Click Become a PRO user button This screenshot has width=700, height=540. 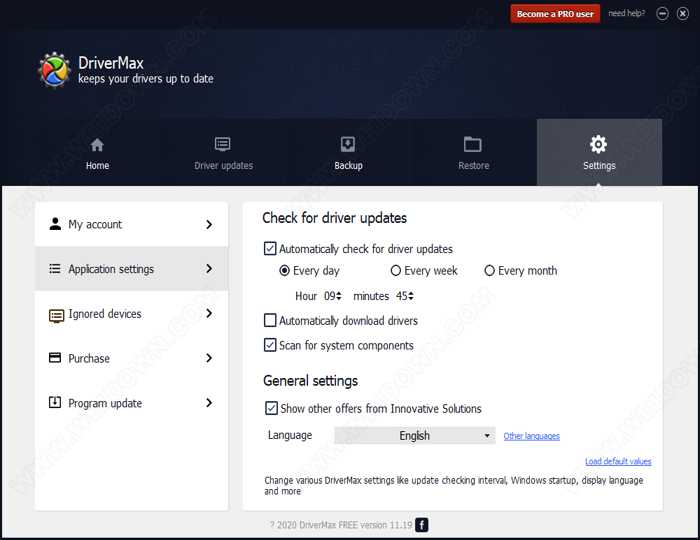click(x=555, y=14)
